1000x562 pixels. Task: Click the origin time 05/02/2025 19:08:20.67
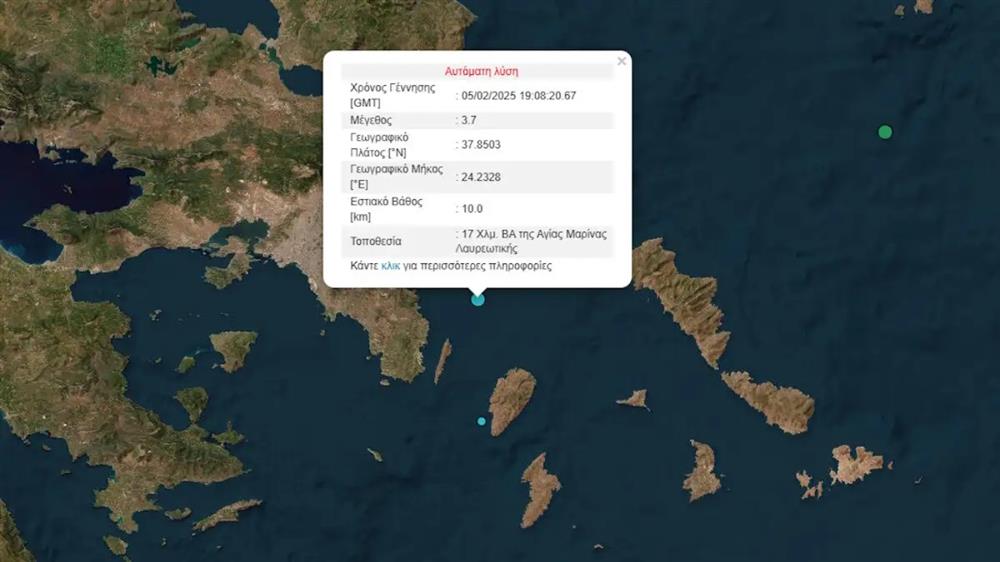[x=518, y=96]
